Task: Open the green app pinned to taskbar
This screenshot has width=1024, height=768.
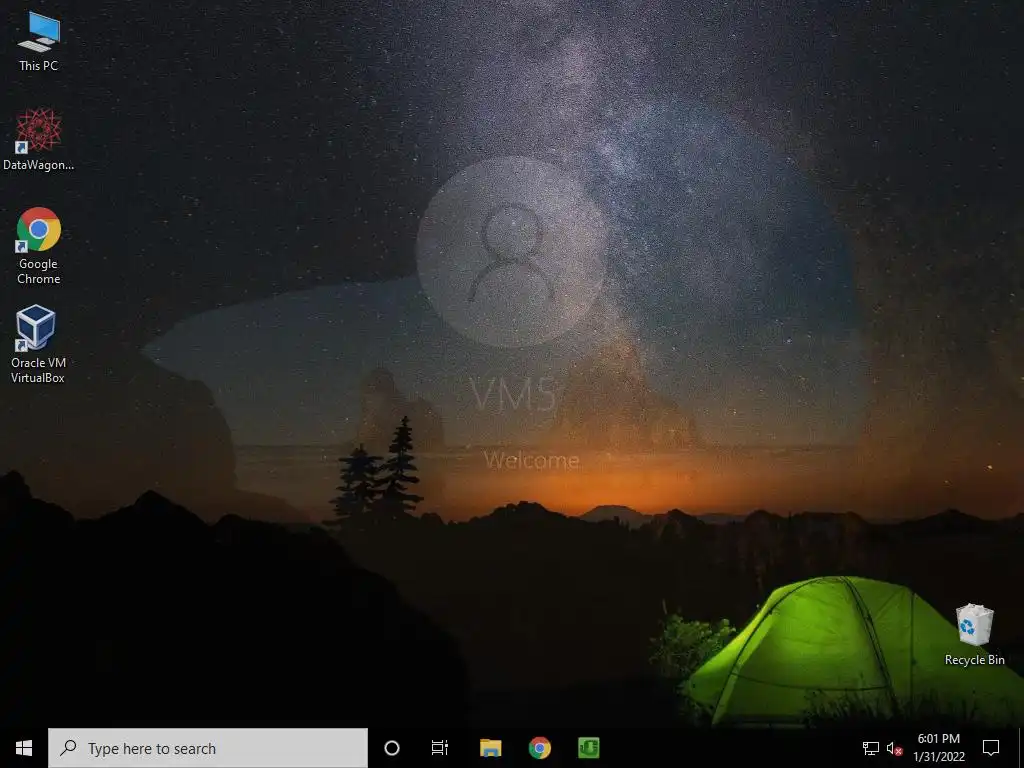Action: coord(588,748)
